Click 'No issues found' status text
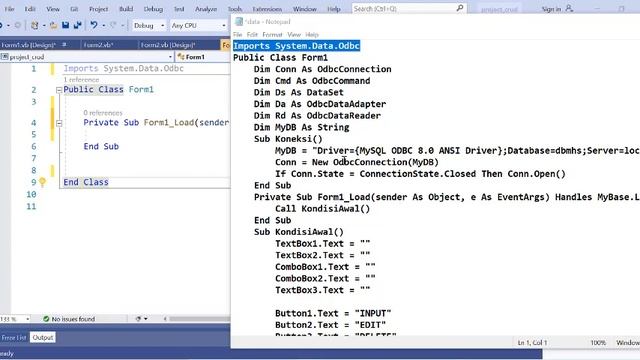The width and height of the screenshot is (640, 360). coord(73,319)
